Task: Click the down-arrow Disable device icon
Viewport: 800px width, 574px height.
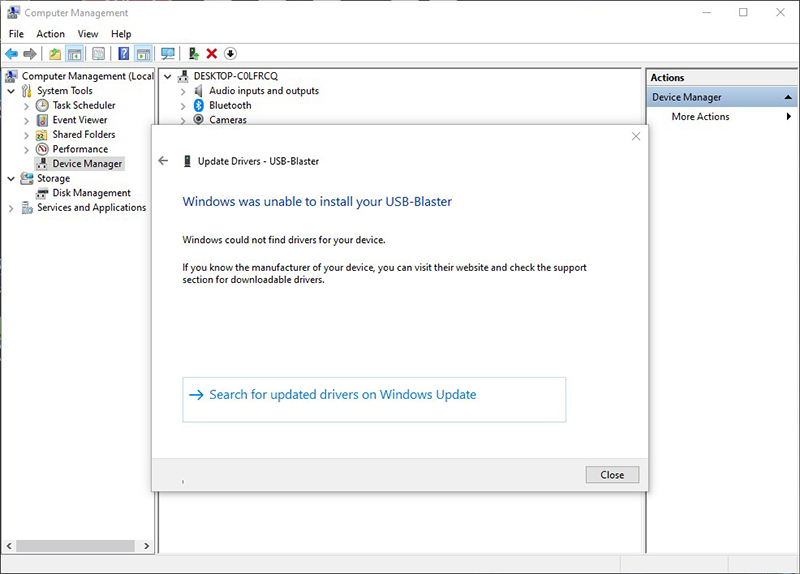Action: click(230, 54)
